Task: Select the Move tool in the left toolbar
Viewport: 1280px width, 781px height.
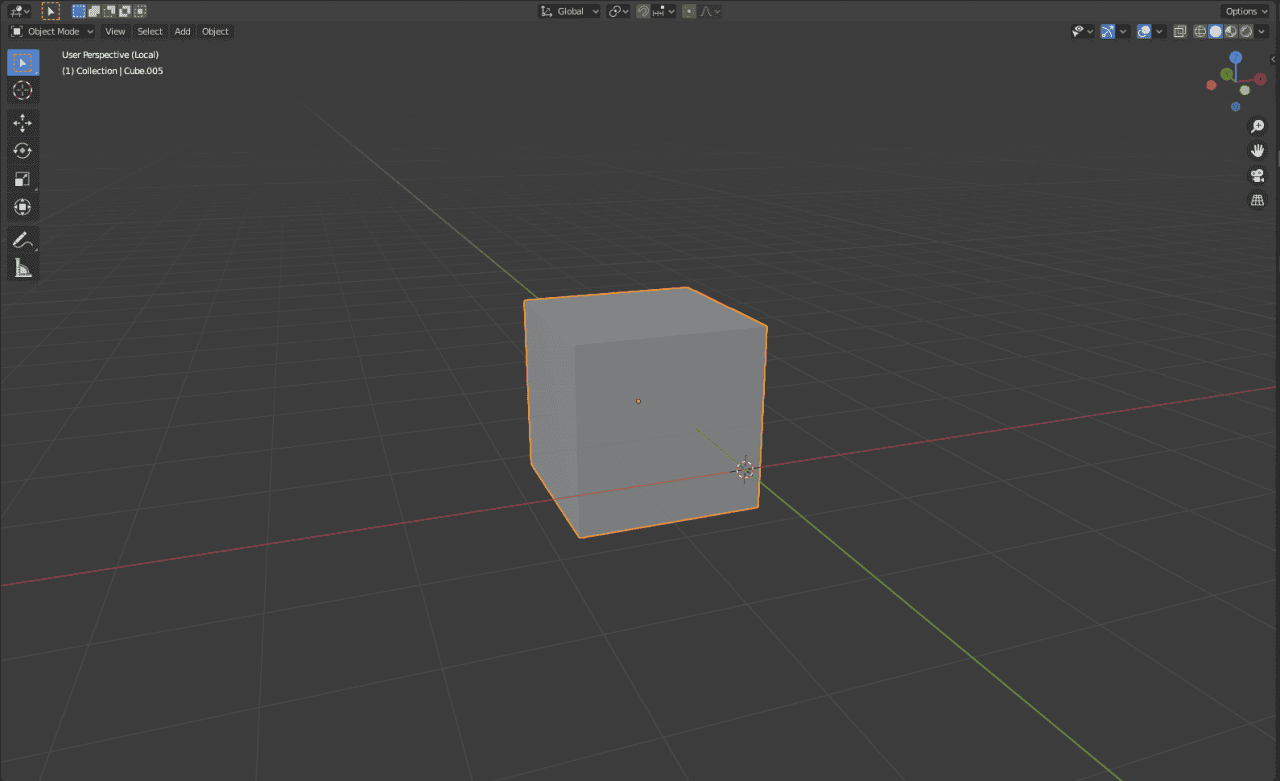Action: pyautogui.click(x=22, y=122)
